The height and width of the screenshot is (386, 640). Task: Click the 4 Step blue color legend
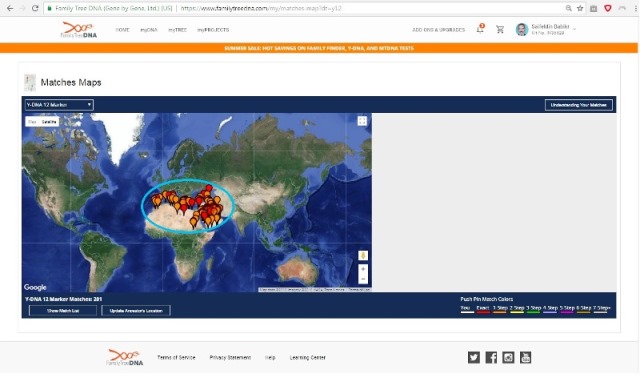[550, 309]
